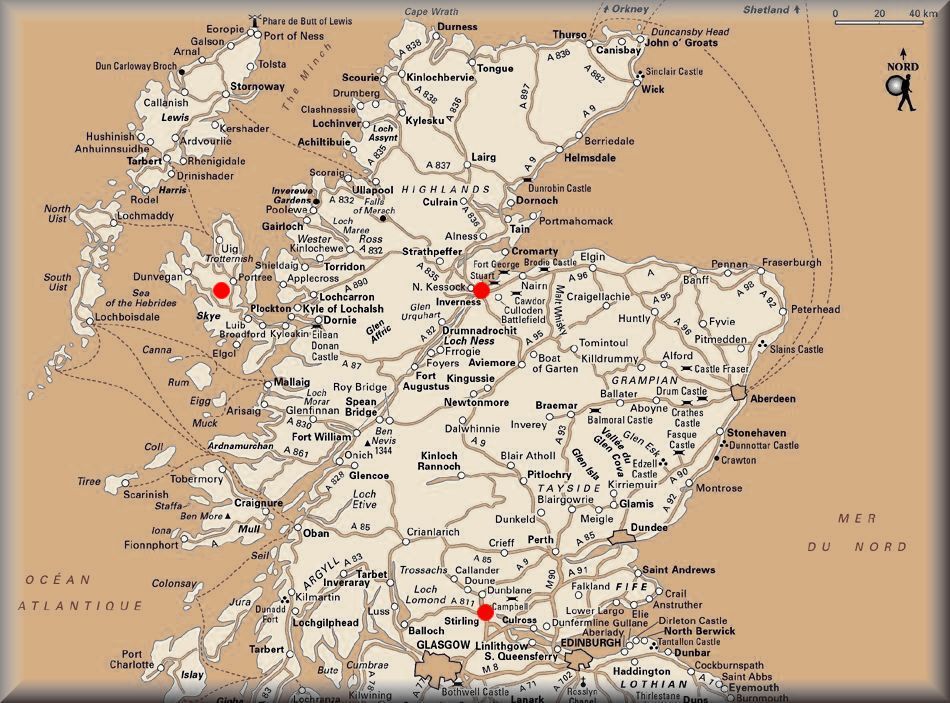The image size is (950, 703).
Task: Click the Fort Augustus label
Action: click(x=425, y=381)
